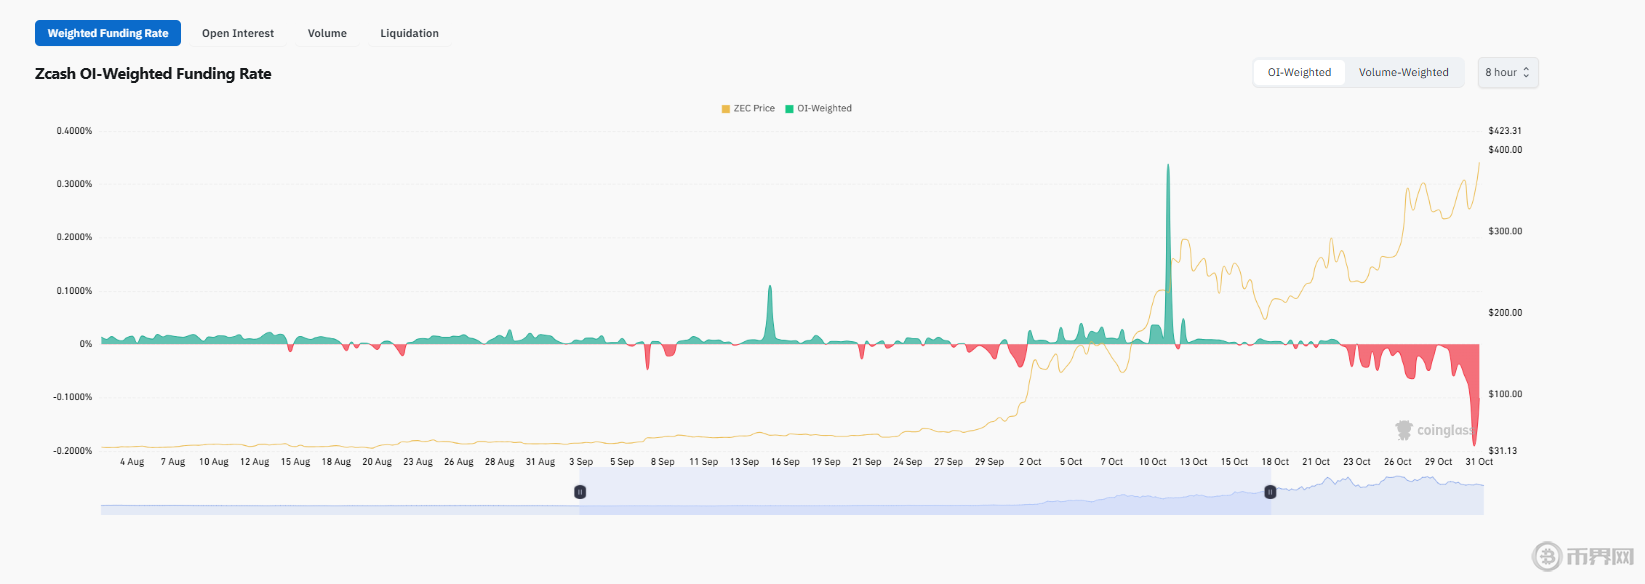Viewport: 1645px width, 584px height.
Task: Switch to Volume-Weighted funding rate
Action: pos(1403,73)
